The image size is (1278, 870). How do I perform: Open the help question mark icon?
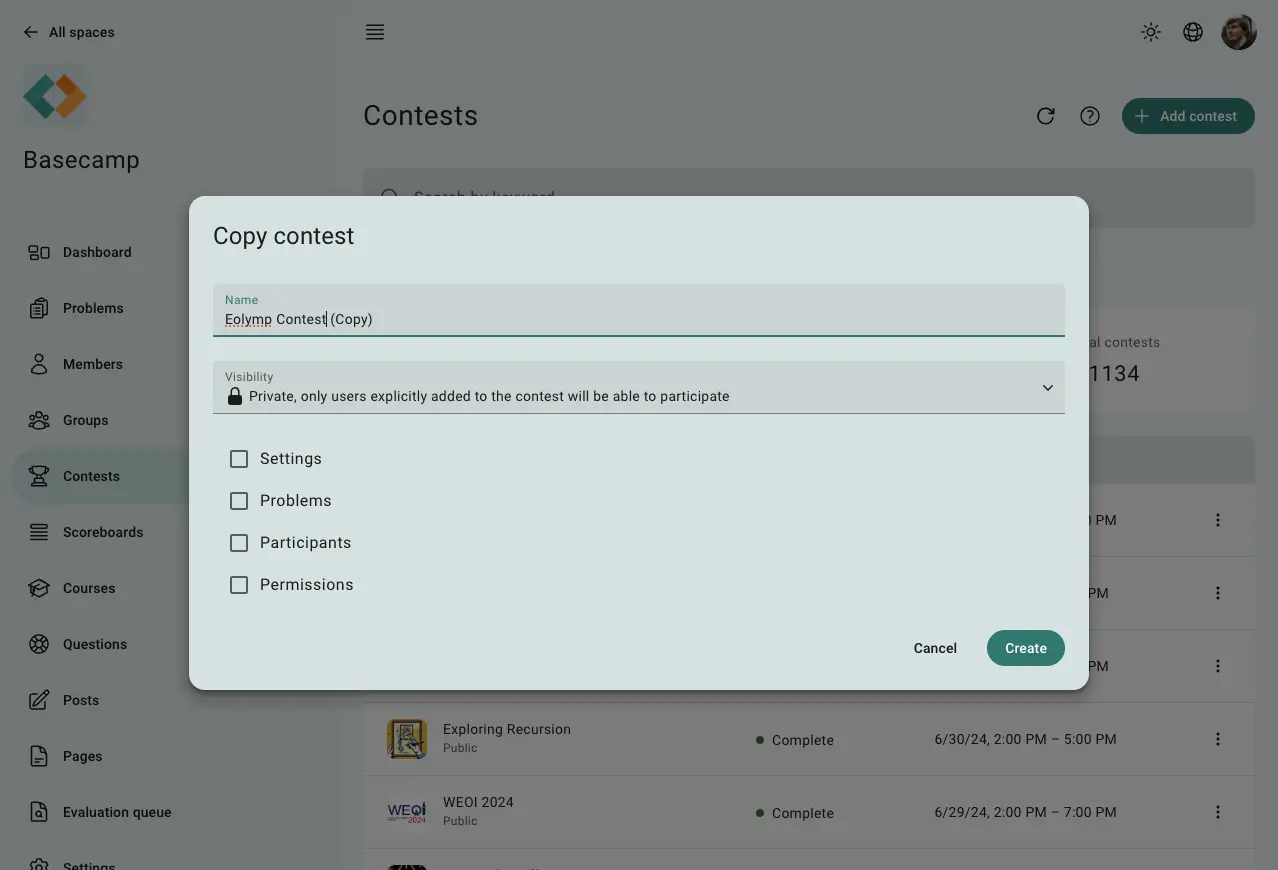(1090, 116)
